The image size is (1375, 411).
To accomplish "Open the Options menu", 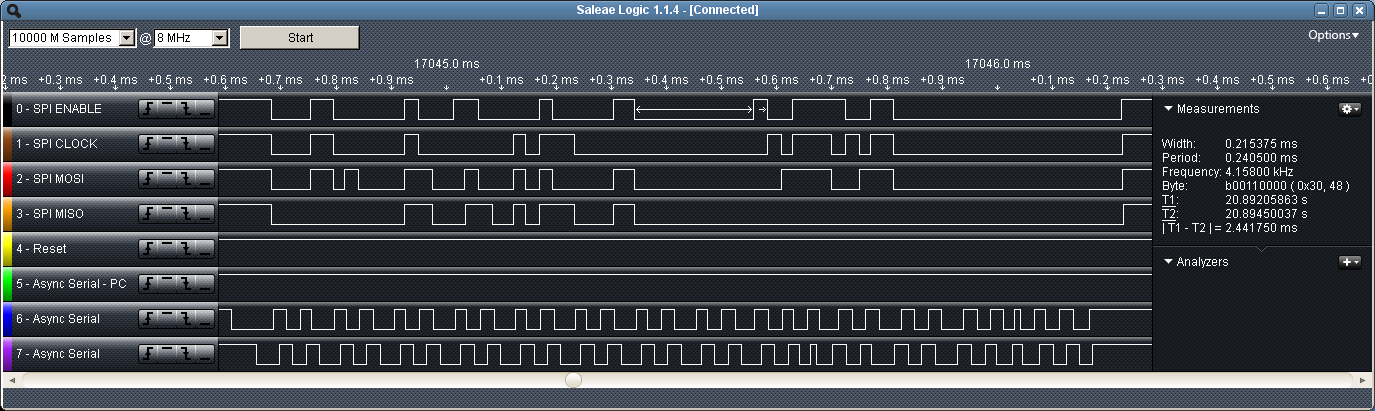I will click(x=1334, y=35).
